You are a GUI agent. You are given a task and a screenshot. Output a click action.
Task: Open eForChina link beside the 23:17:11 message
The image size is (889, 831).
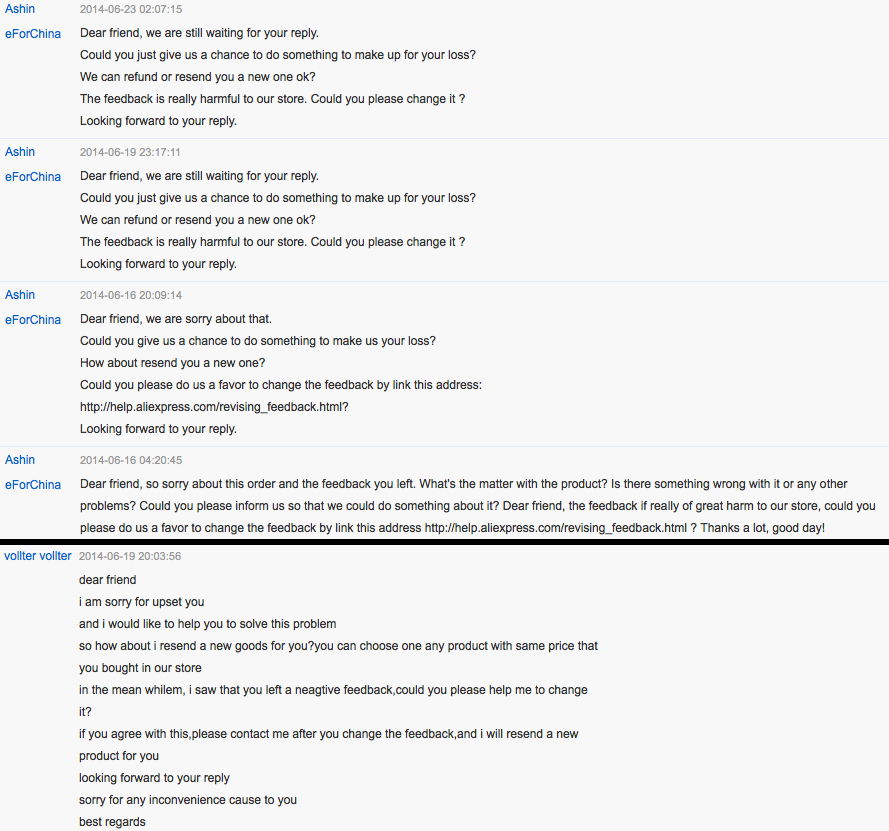pos(33,177)
